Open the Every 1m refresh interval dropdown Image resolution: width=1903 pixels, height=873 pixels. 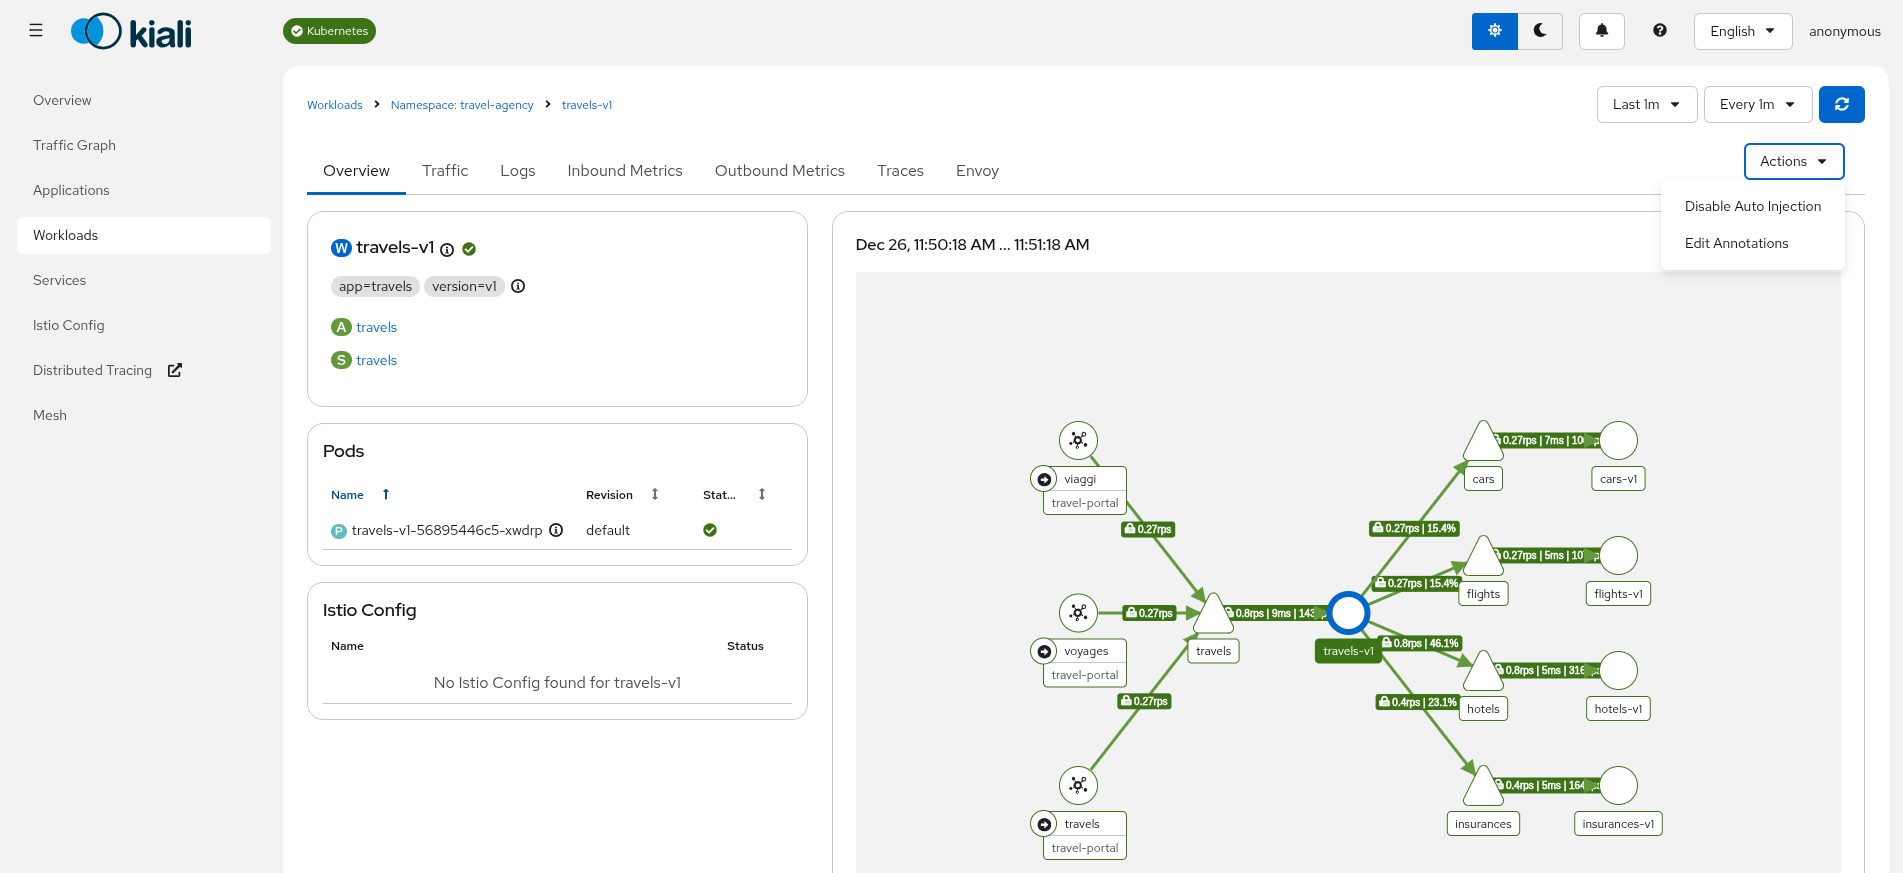point(1756,105)
